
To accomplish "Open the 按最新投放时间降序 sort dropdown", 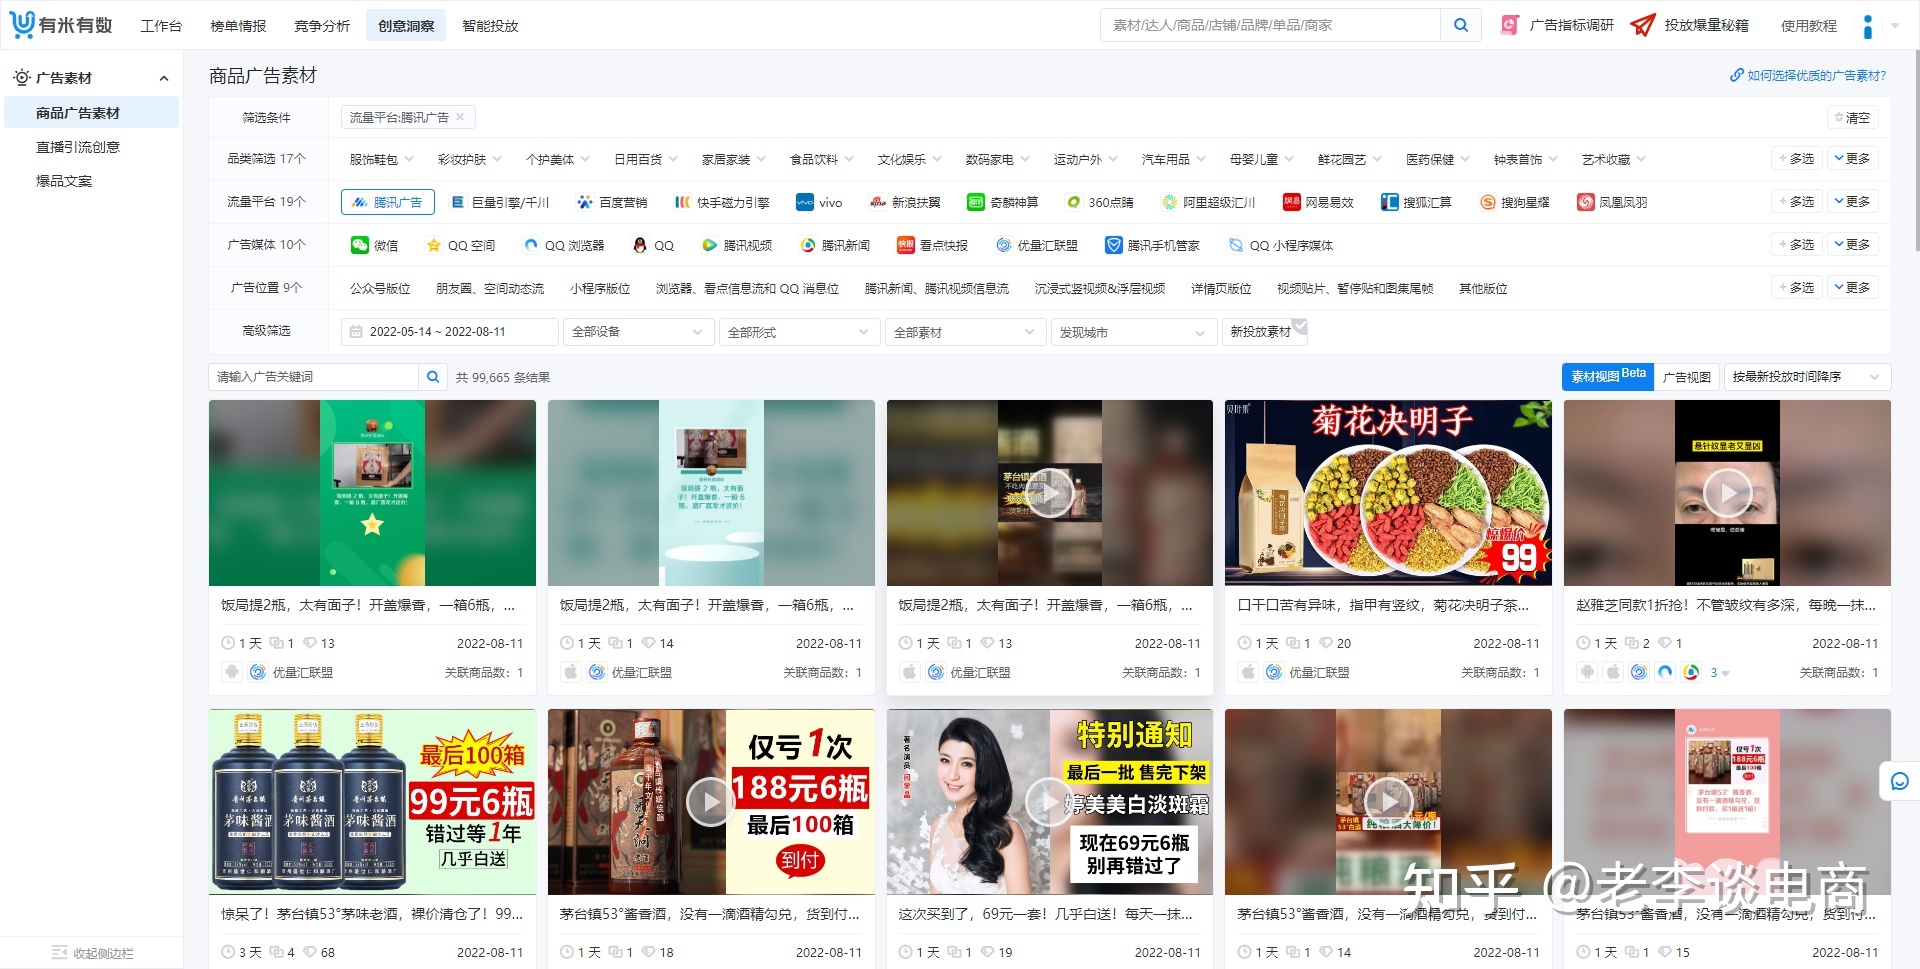I will pyautogui.click(x=1807, y=377).
